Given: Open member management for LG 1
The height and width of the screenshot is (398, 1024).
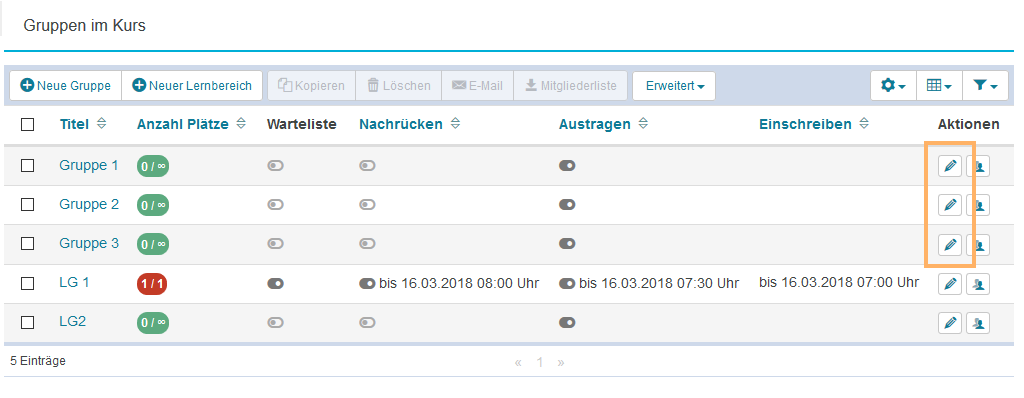Looking at the screenshot, I should pyautogui.click(x=978, y=284).
